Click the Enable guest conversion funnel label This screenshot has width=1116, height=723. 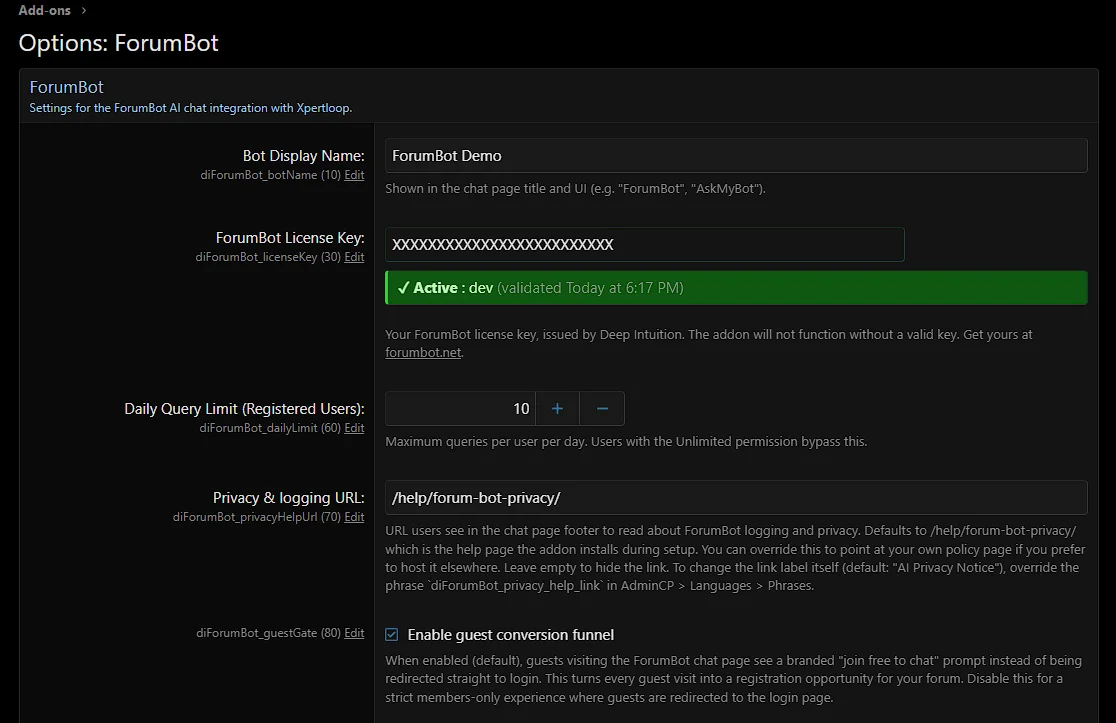pyautogui.click(x=511, y=635)
